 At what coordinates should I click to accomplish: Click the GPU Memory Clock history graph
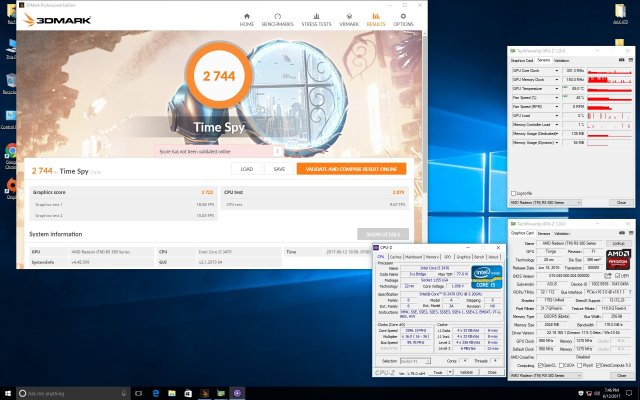[x=609, y=80]
